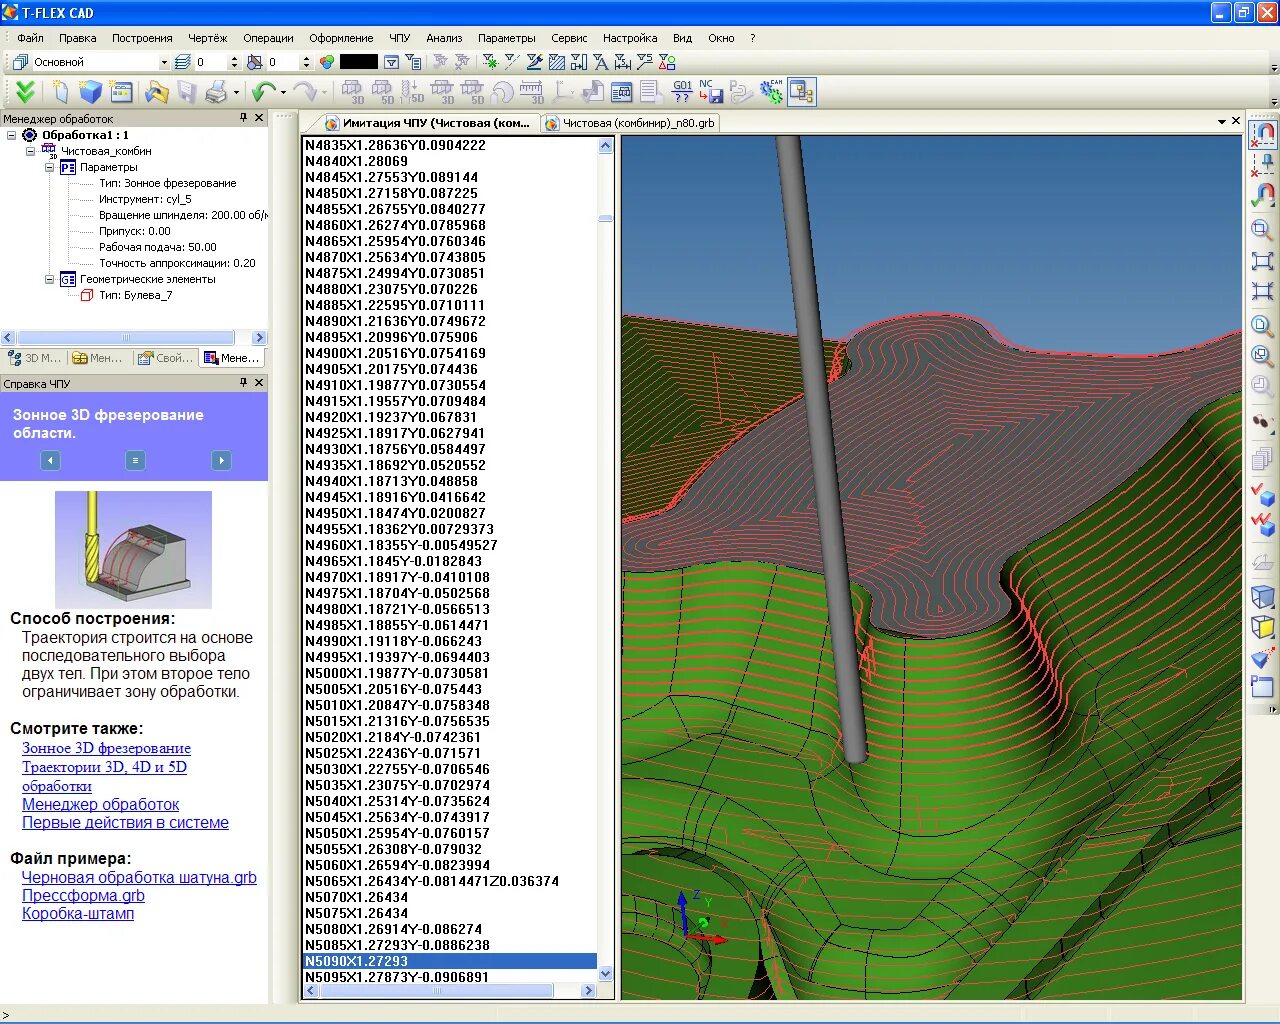Viewport: 1280px width, 1024px height.
Task: Undo last action with green arrow
Action: coord(264,92)
